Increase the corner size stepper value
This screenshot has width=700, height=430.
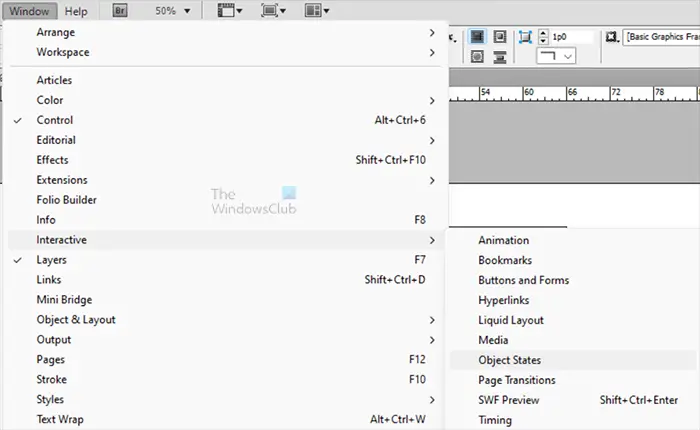pos(543,33)
